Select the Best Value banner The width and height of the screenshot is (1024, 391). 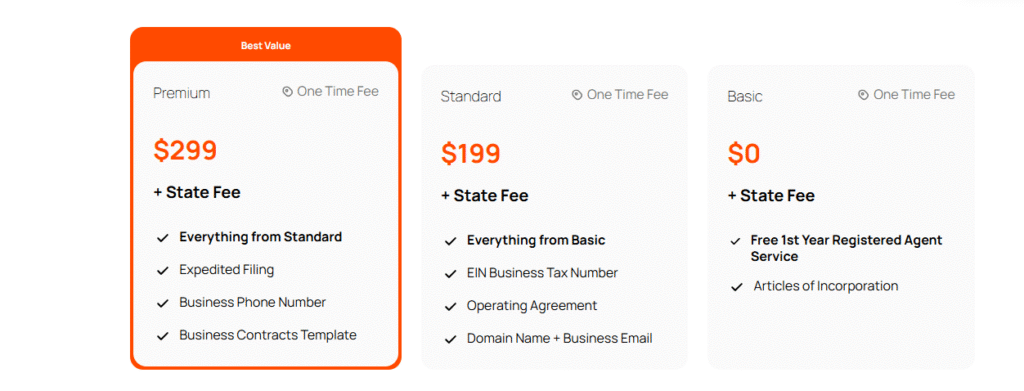[266, 46]
